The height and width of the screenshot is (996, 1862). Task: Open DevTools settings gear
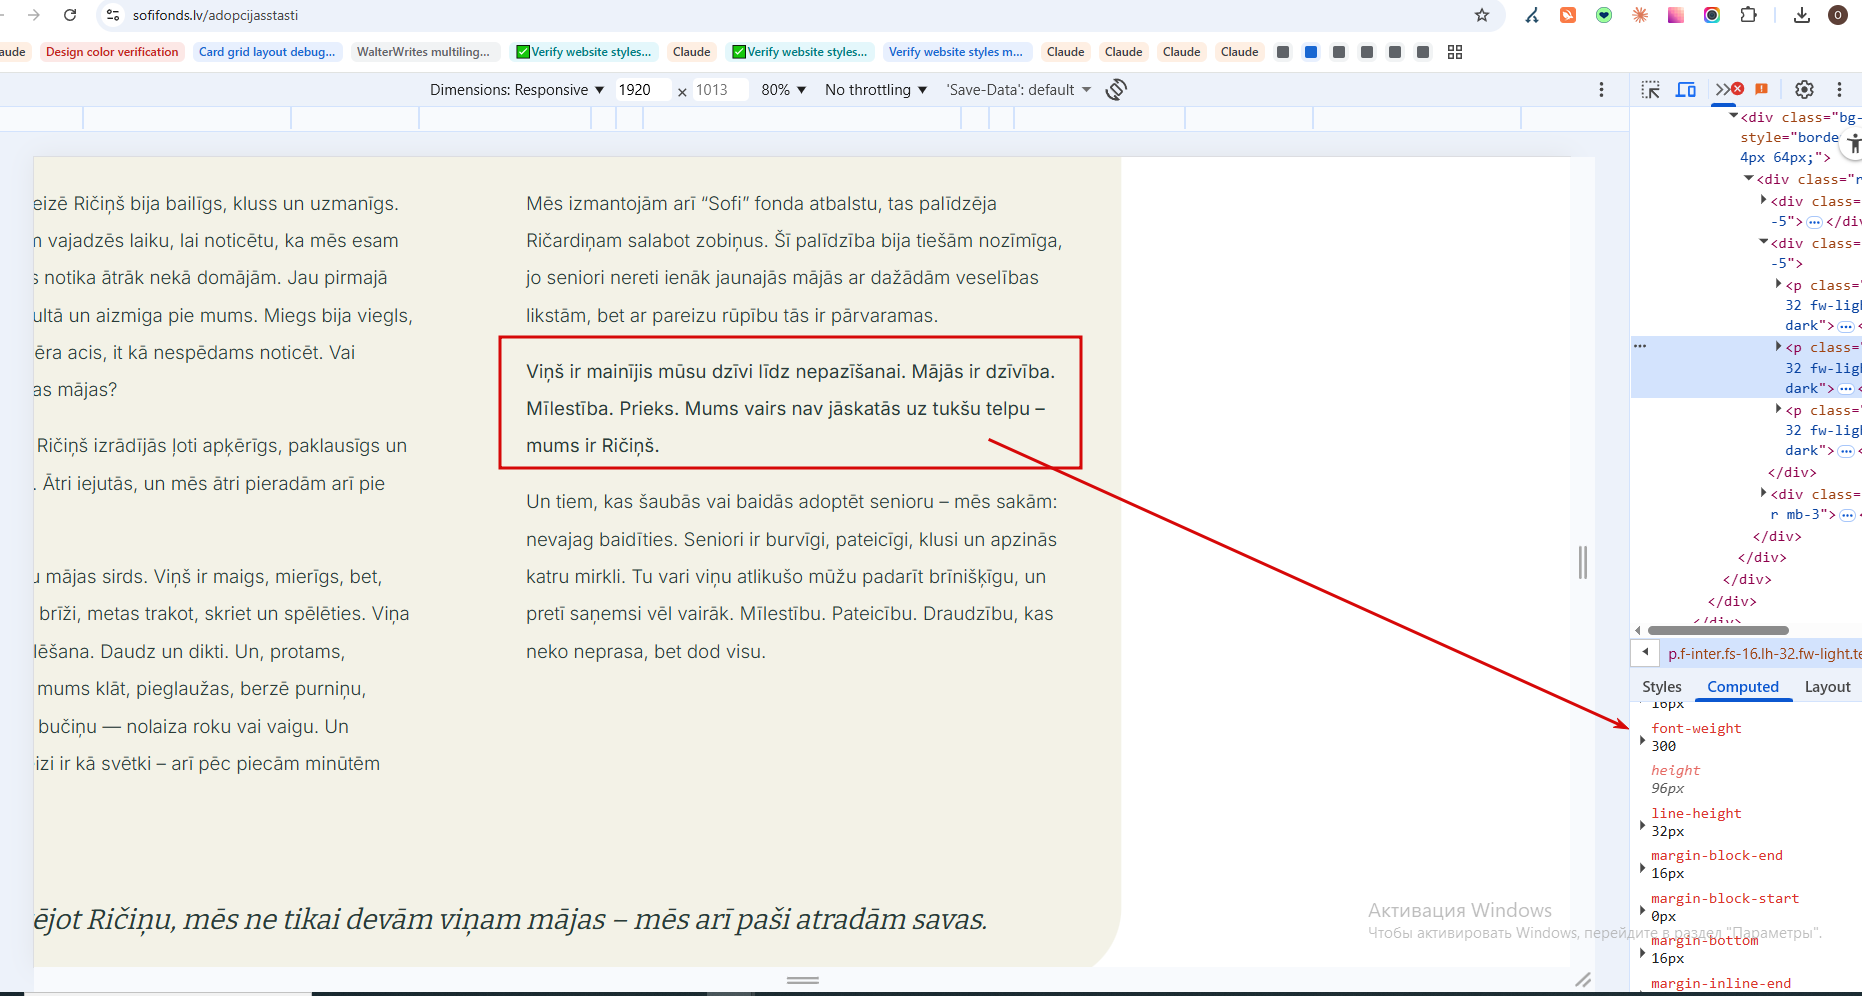[x=1804, y=89]
